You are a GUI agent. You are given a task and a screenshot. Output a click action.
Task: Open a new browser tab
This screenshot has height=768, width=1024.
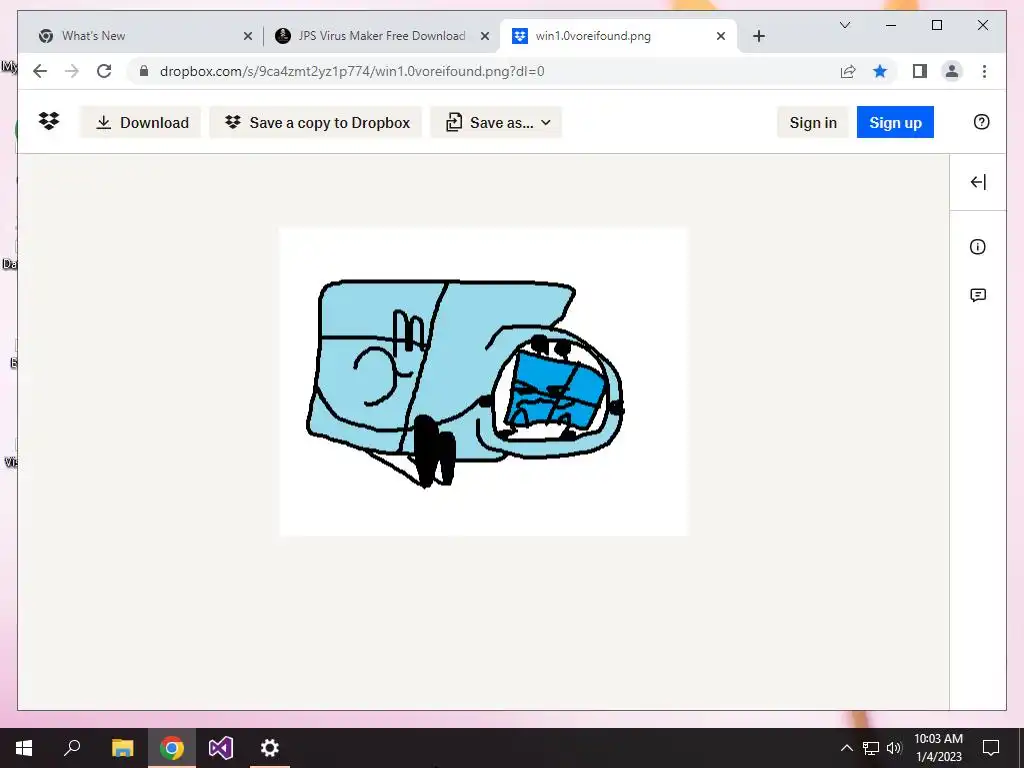(x=759, y=37)
